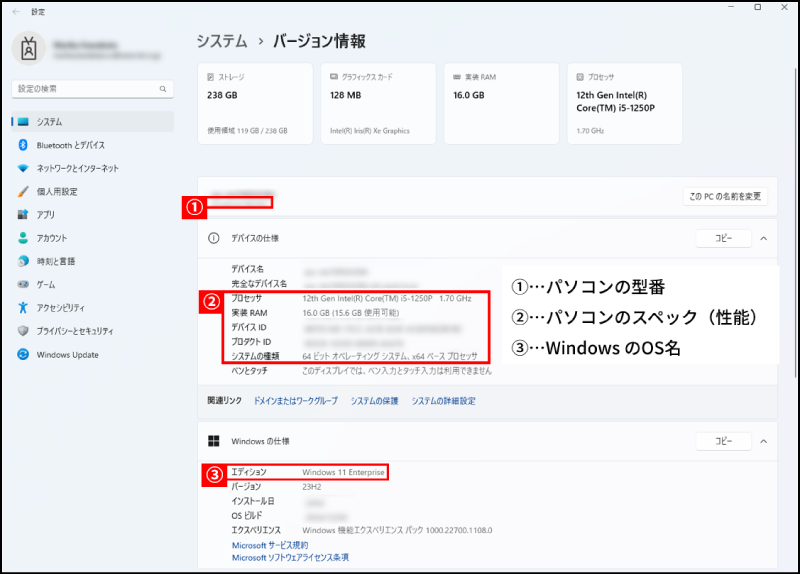Image resolution: width=800 pixels, height=574 pixels.
Task: Click the アカウント person icon
Action: pos(23,238)
